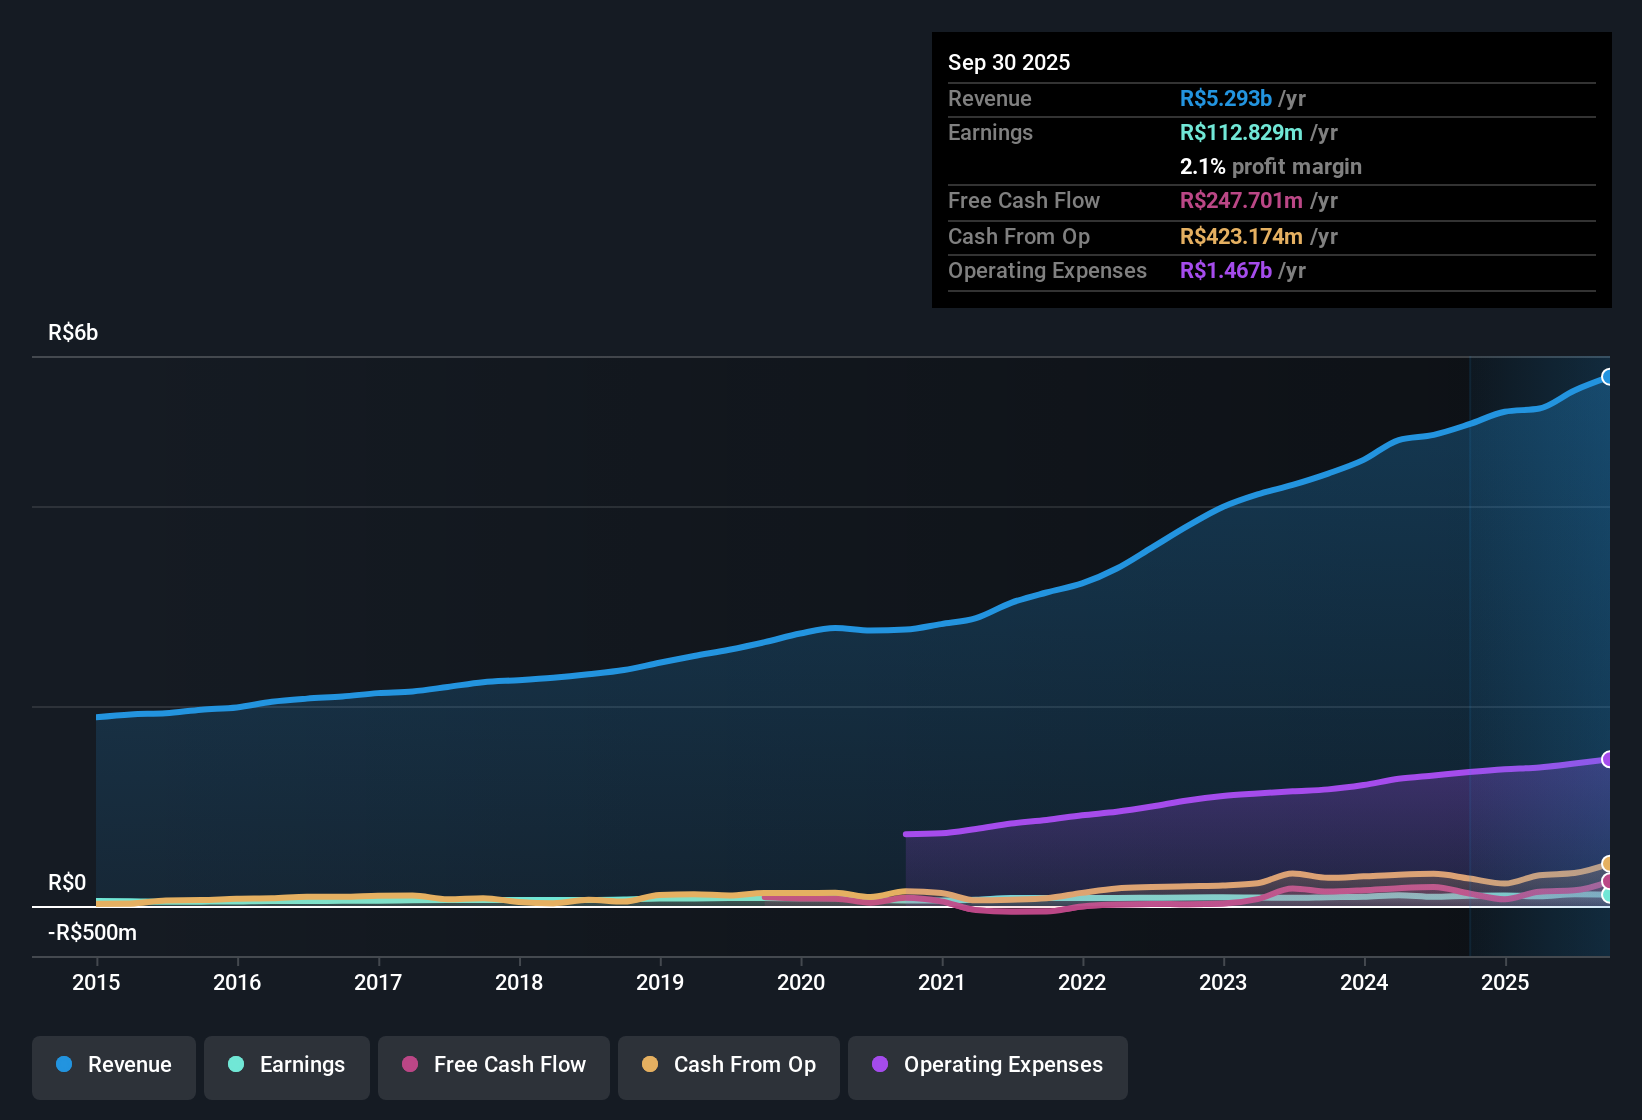Viewport: 1642px width, 1120px height.
Task: Toggle the Revenue series visibility in the legend
Action: coord(113,1065)
